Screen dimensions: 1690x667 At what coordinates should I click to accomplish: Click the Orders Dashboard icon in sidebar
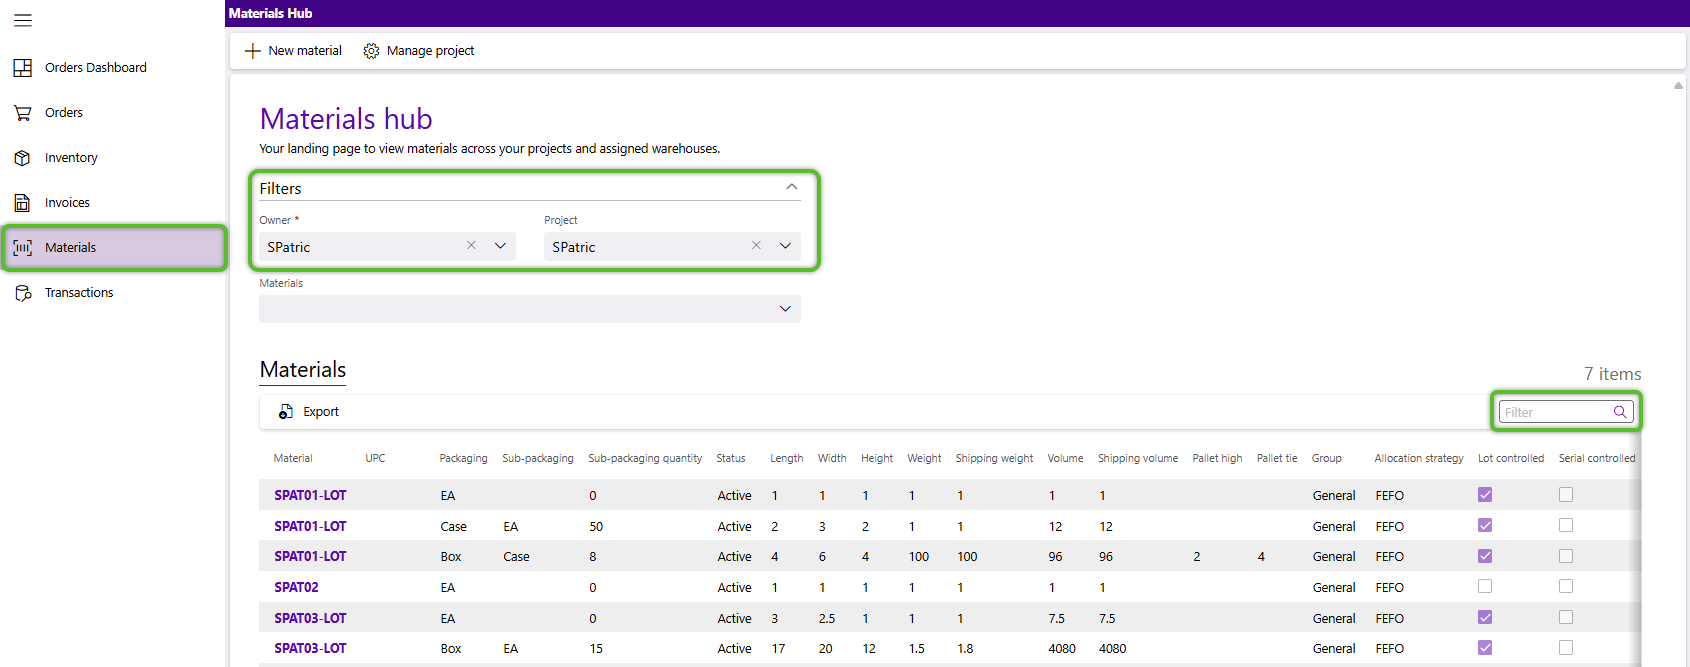point(23,68)
